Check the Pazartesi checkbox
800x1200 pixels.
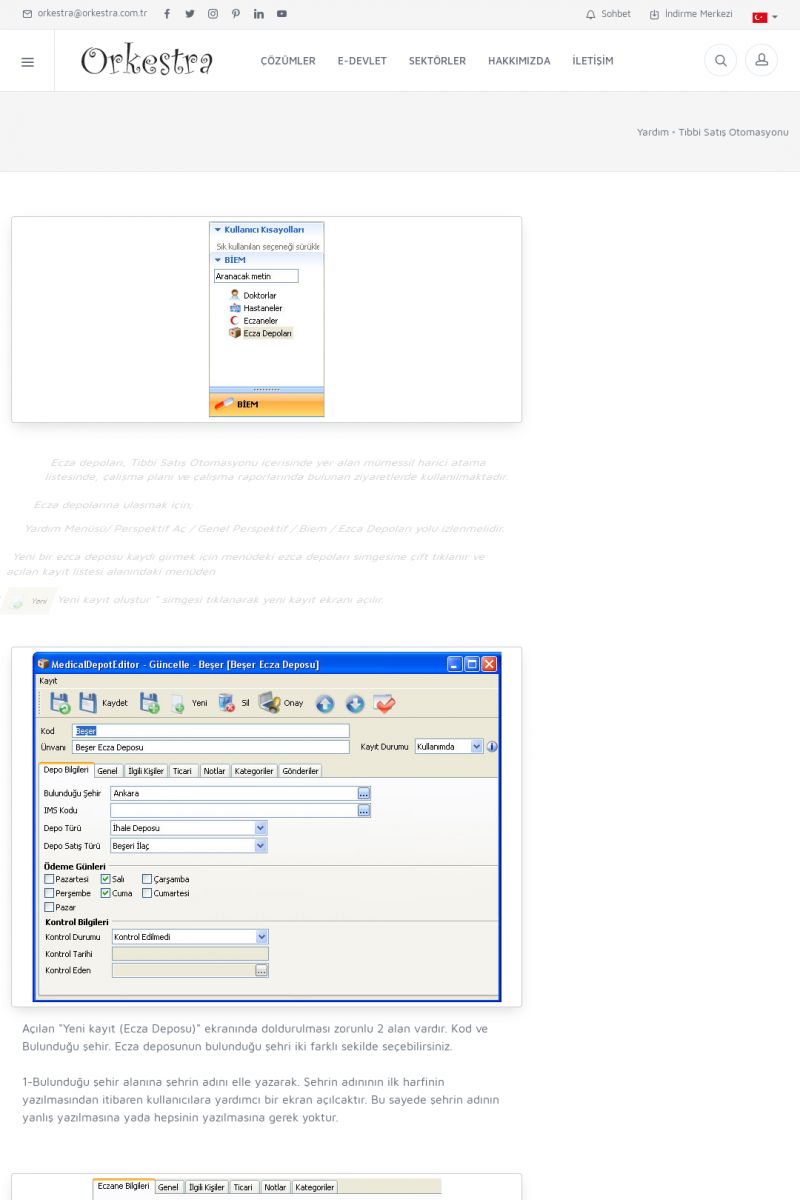pos(50,879)
